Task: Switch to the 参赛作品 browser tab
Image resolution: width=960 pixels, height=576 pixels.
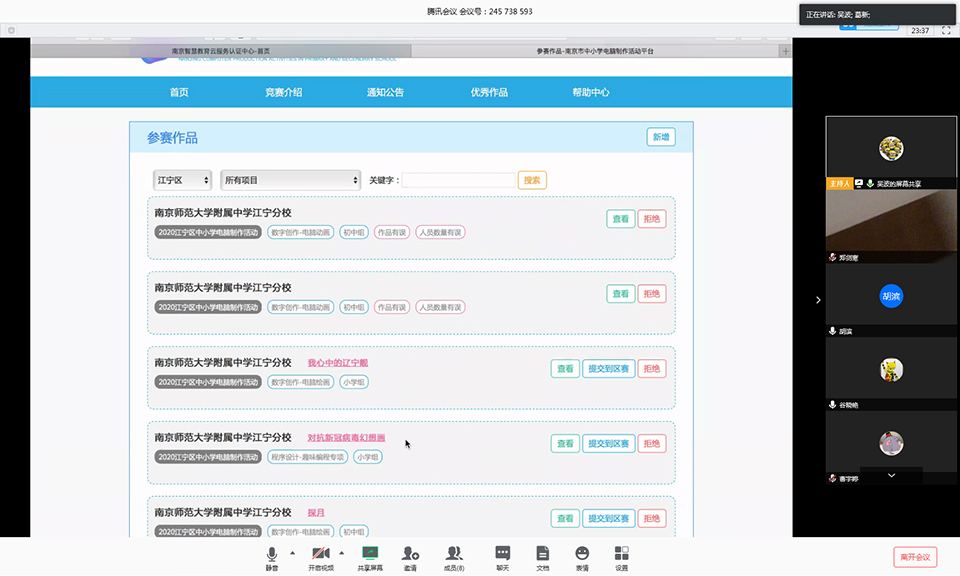Action: pyautogui.click(x=595, y=51)
